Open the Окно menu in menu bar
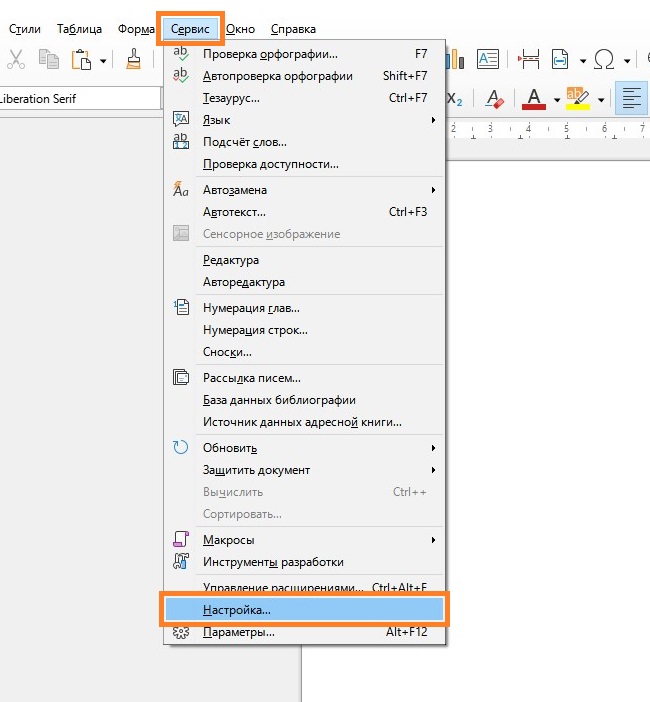The image size is (650, 702). [240, 29]
